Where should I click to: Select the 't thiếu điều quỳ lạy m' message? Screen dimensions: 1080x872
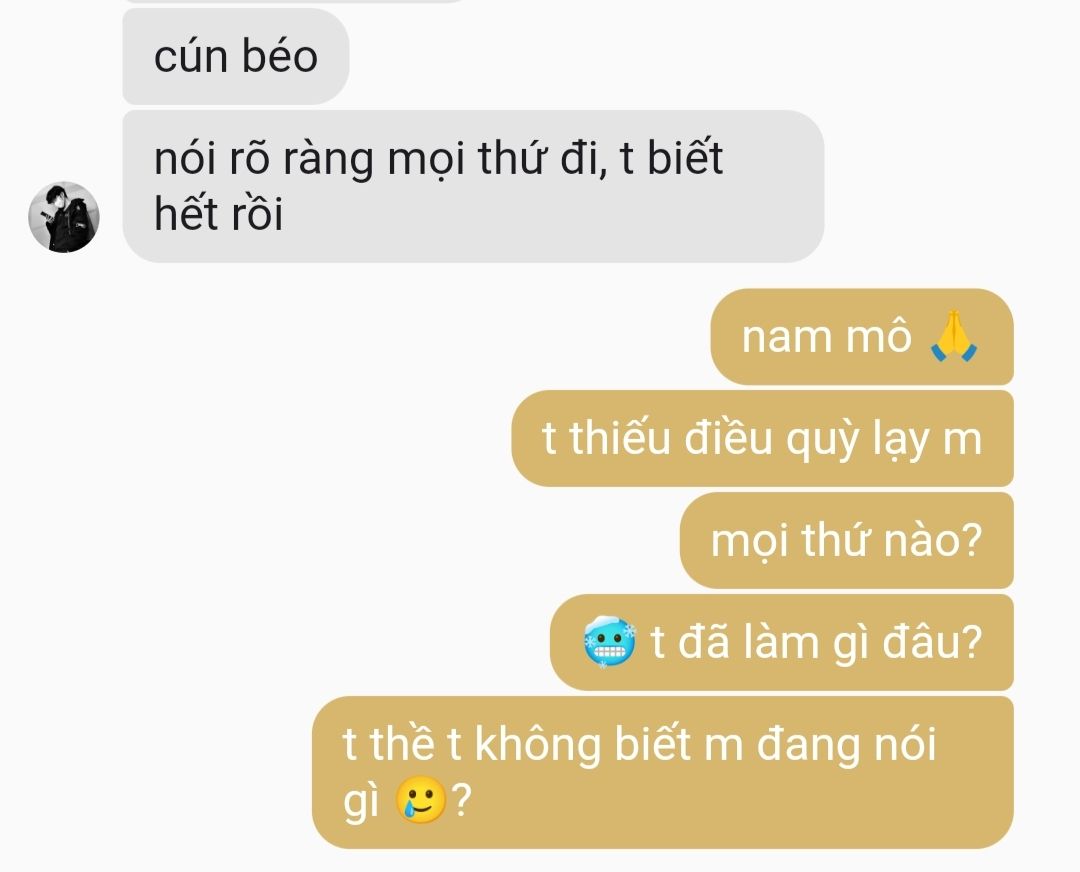762,438
